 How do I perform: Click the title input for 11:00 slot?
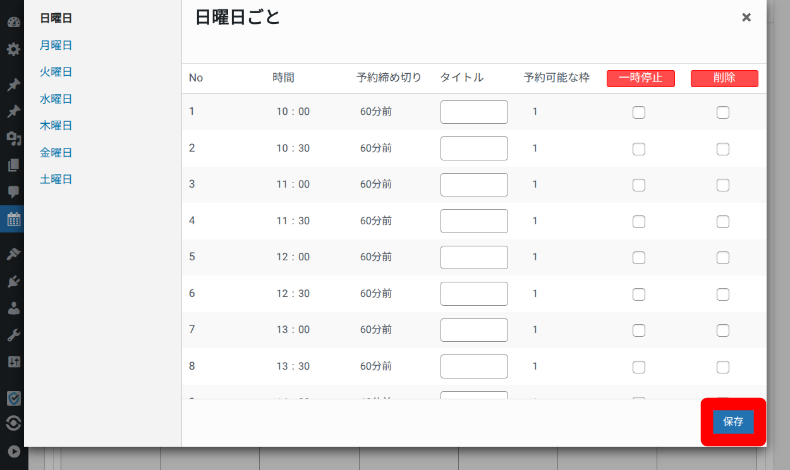pos(474,185)
